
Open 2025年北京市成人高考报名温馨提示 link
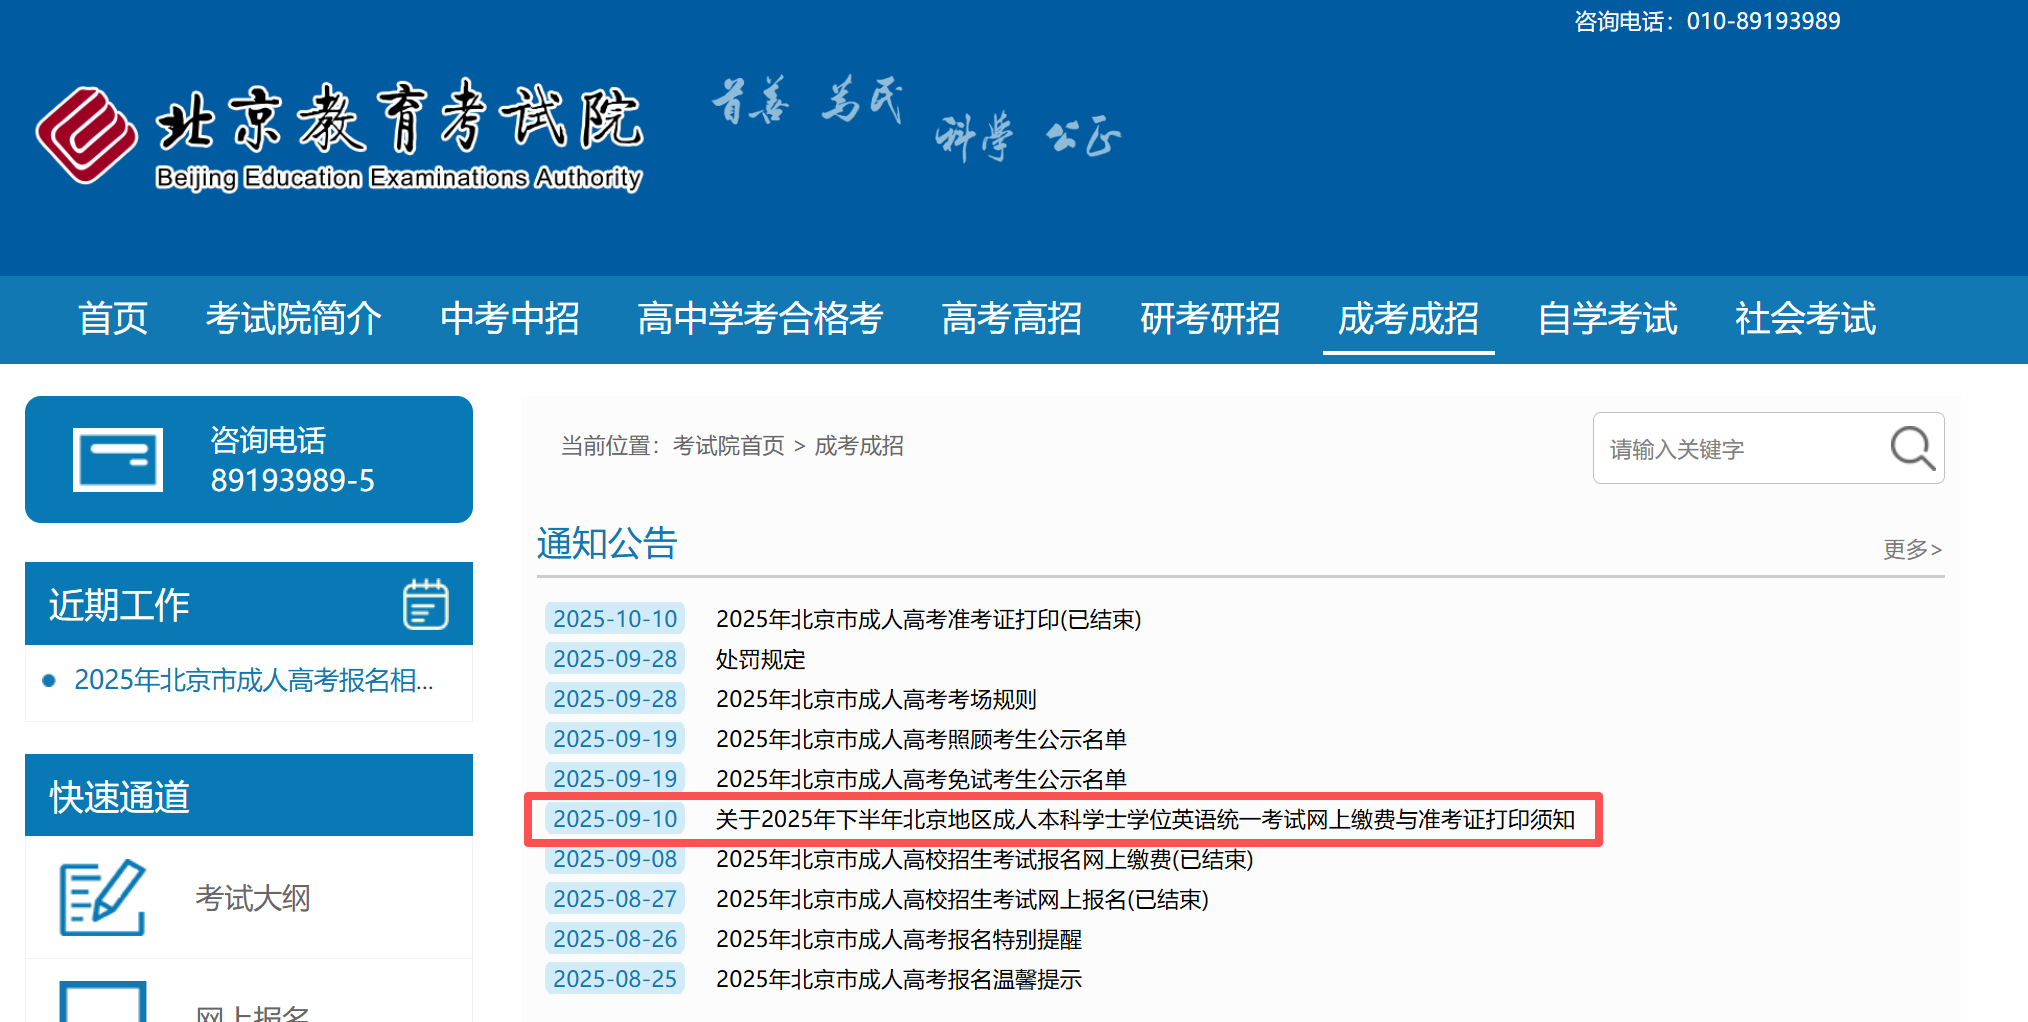click(x=898, y=979)
